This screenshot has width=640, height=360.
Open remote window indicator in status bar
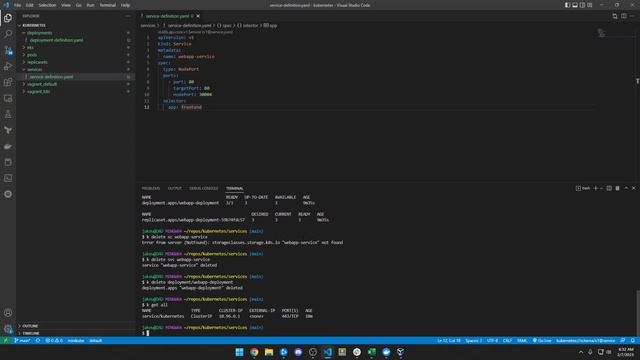pyautogui.click(x=5, y=340)
